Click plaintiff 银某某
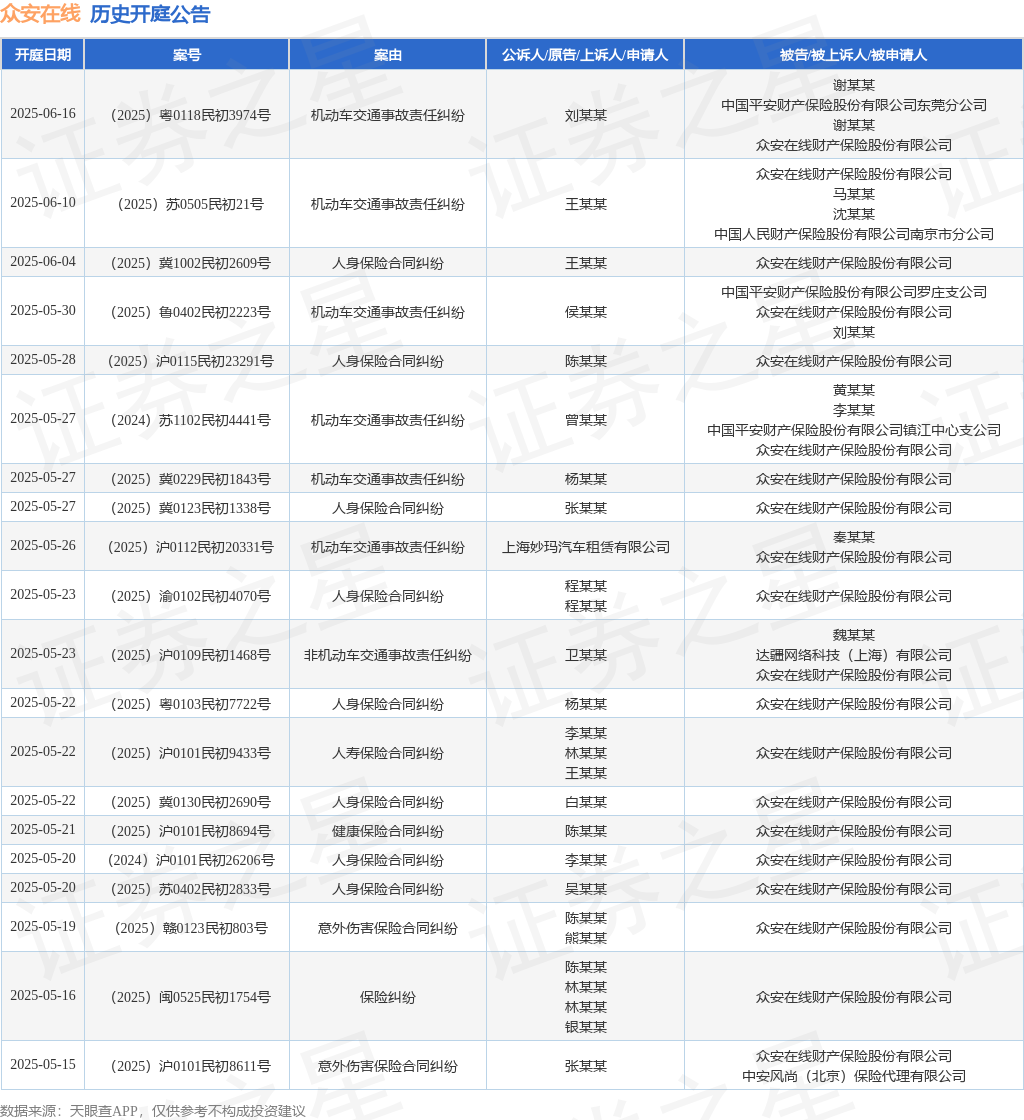The height and width of the screenshot is (1120, 1024). pyautogui.click(x=586, y=1027)
